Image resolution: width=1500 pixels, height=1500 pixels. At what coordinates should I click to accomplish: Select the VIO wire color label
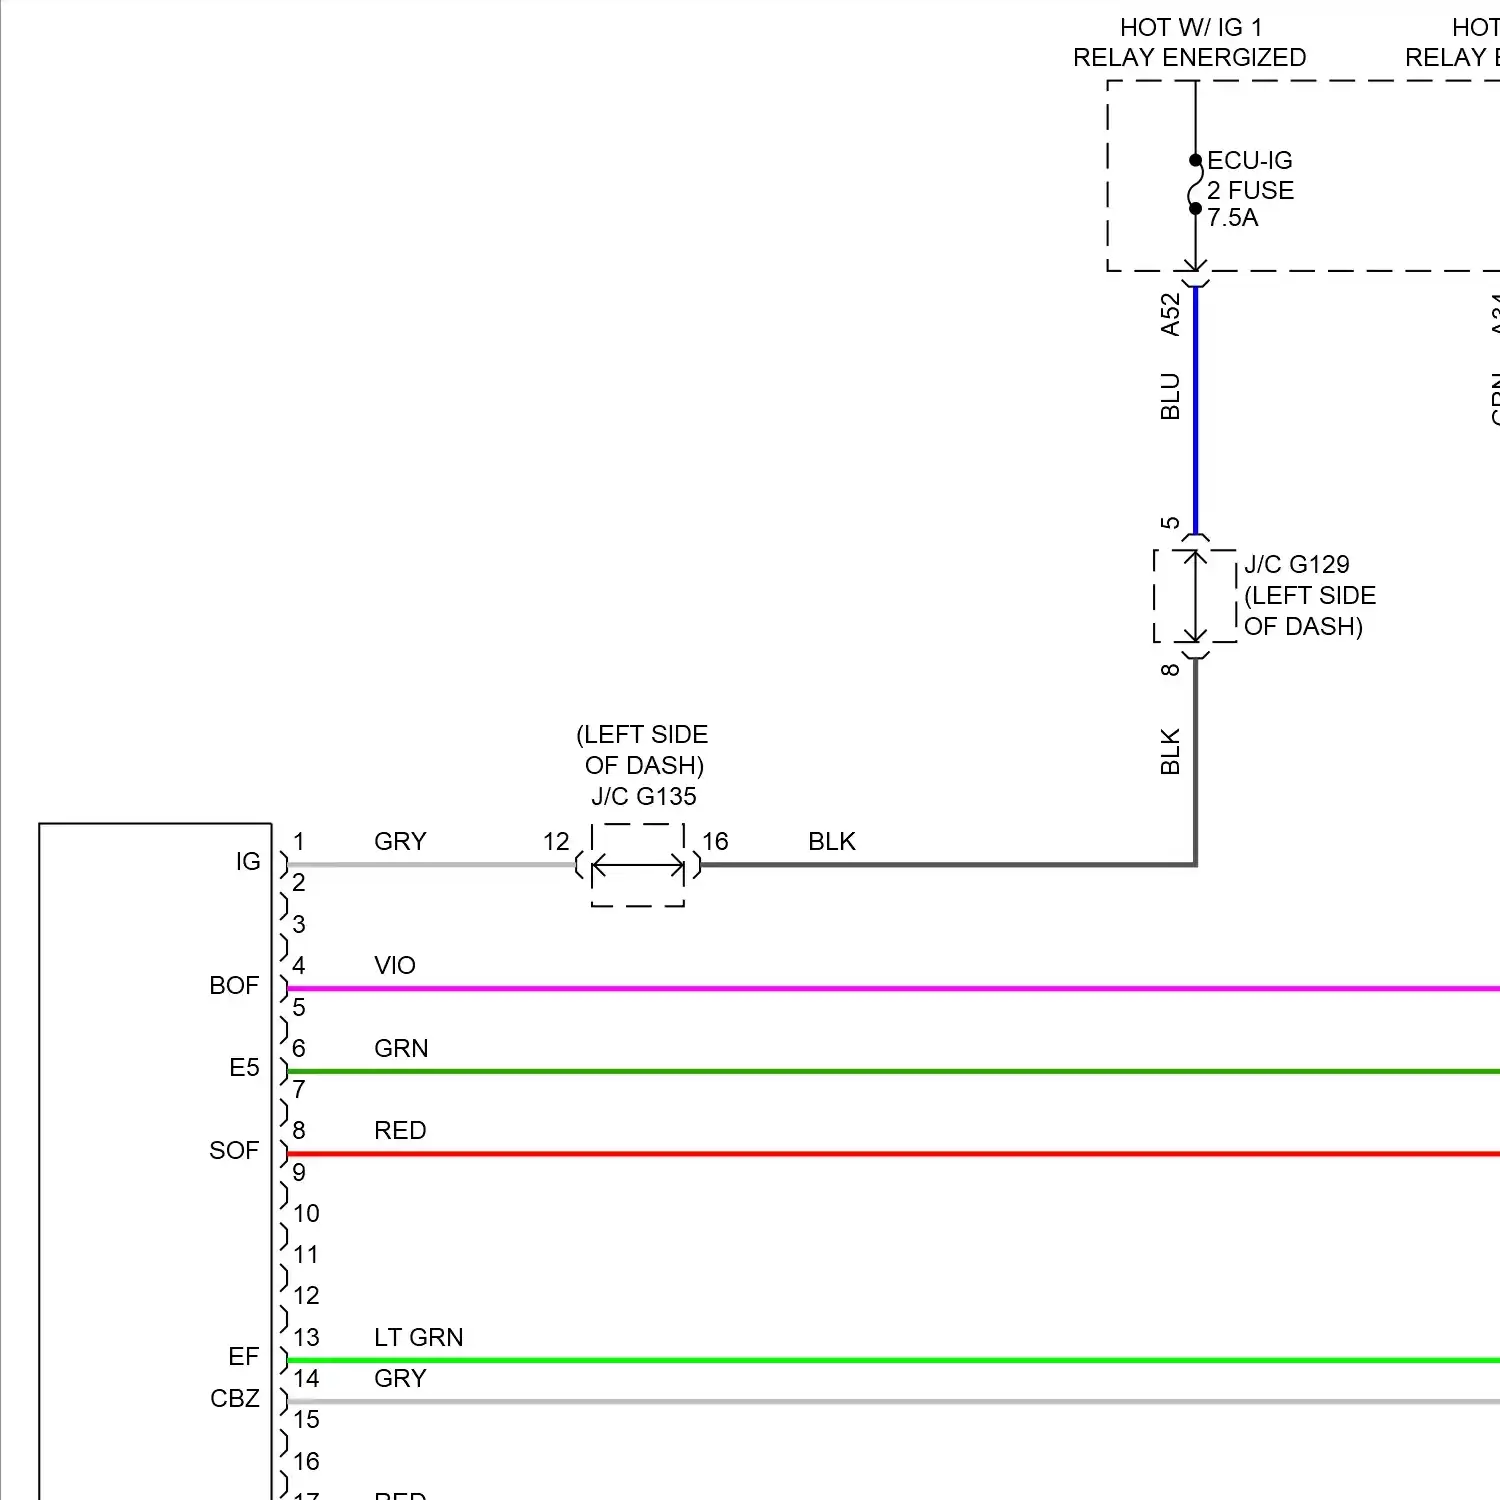point(394,965)
